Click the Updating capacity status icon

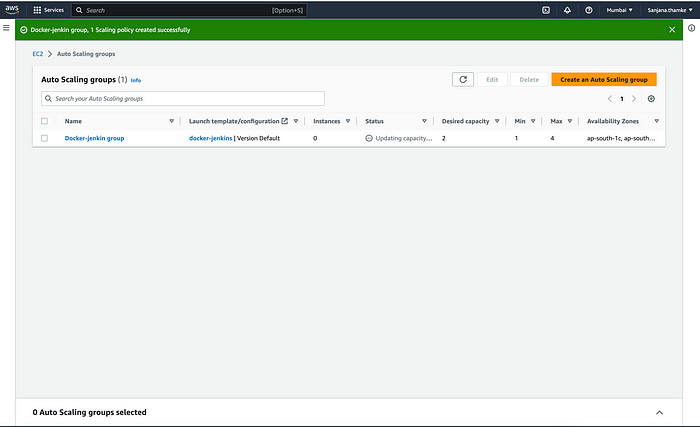click(x=369, y=138)
